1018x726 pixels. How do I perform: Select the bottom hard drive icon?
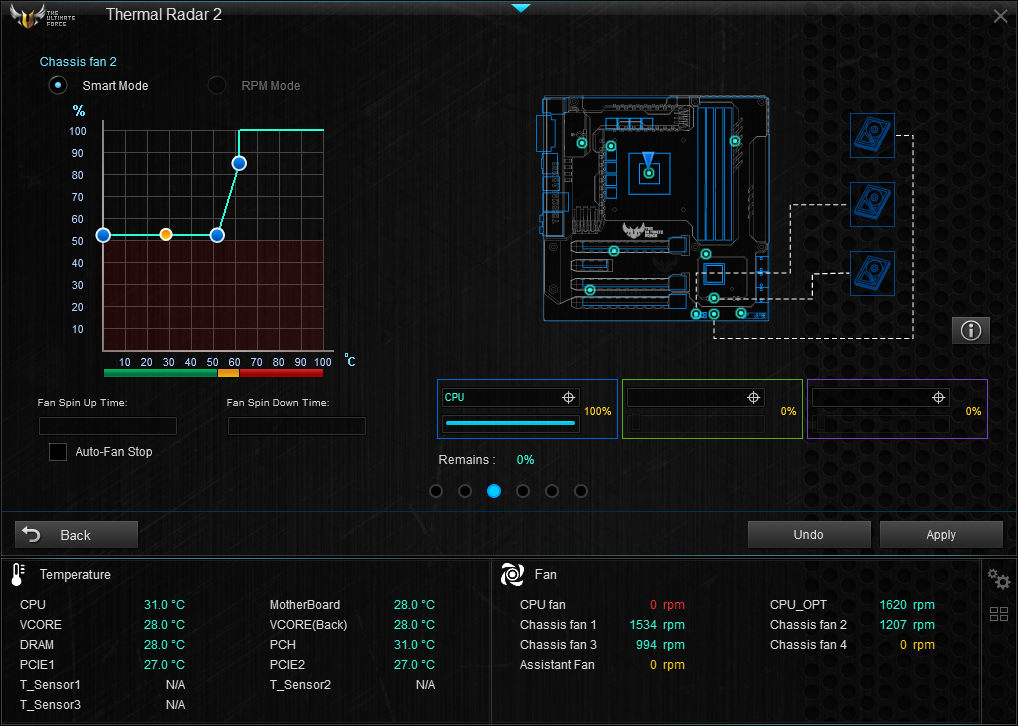point(872,273)
